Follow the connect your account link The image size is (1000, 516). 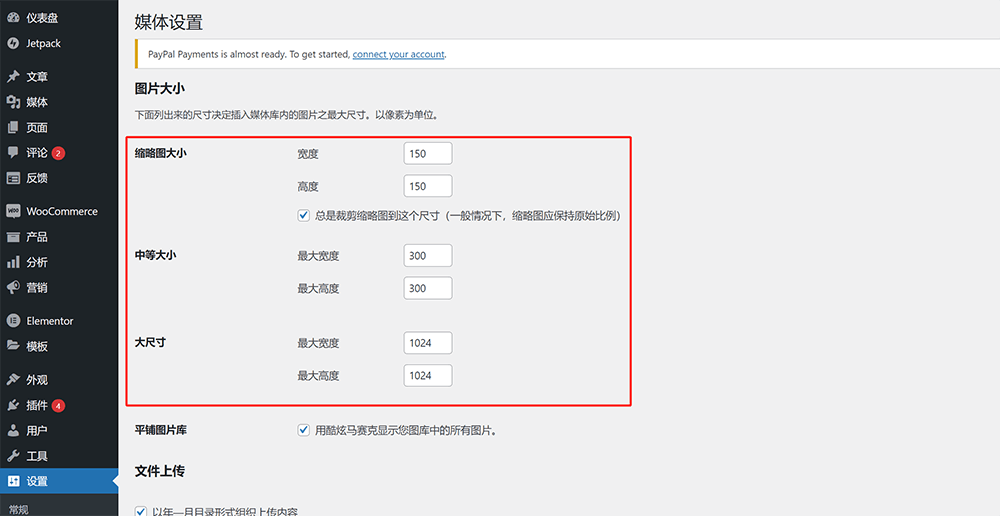coord(399,54)
